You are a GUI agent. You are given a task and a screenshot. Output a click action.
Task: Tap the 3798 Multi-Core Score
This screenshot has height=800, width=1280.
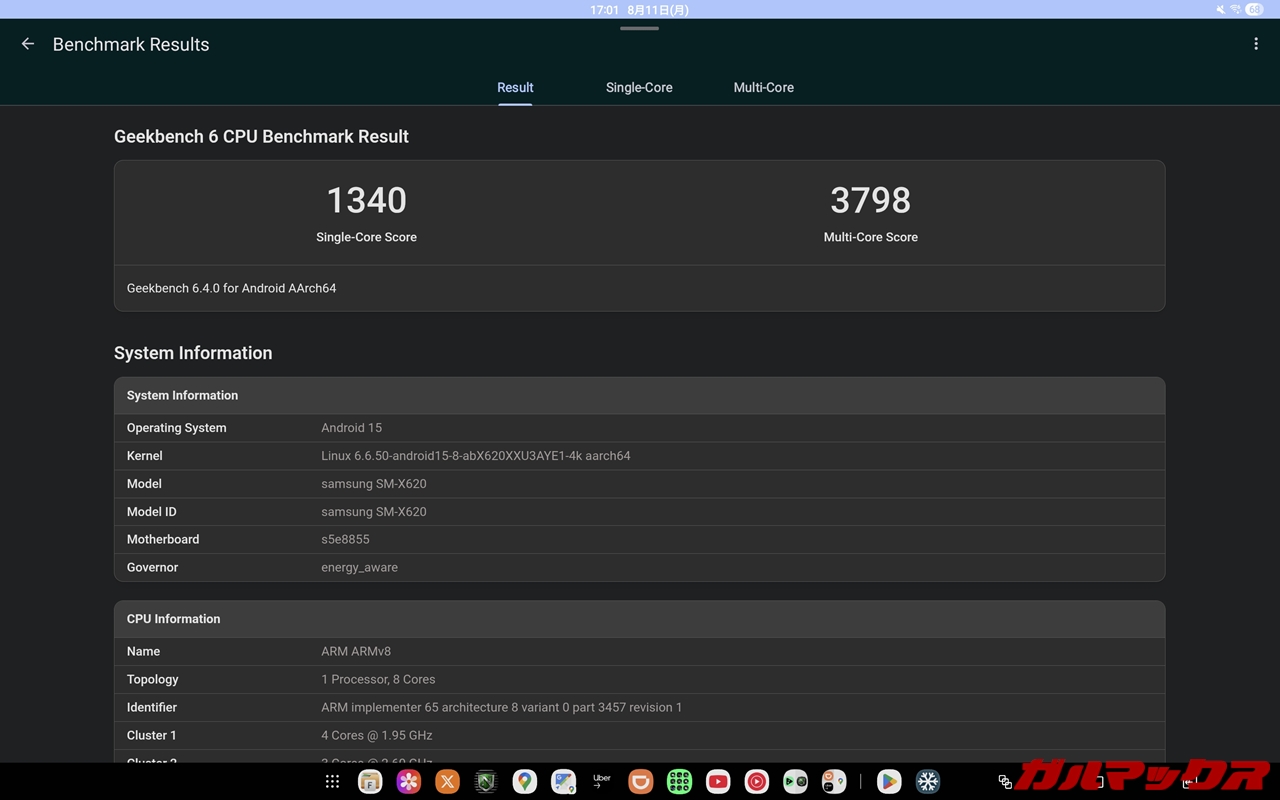tap(870, 201)
